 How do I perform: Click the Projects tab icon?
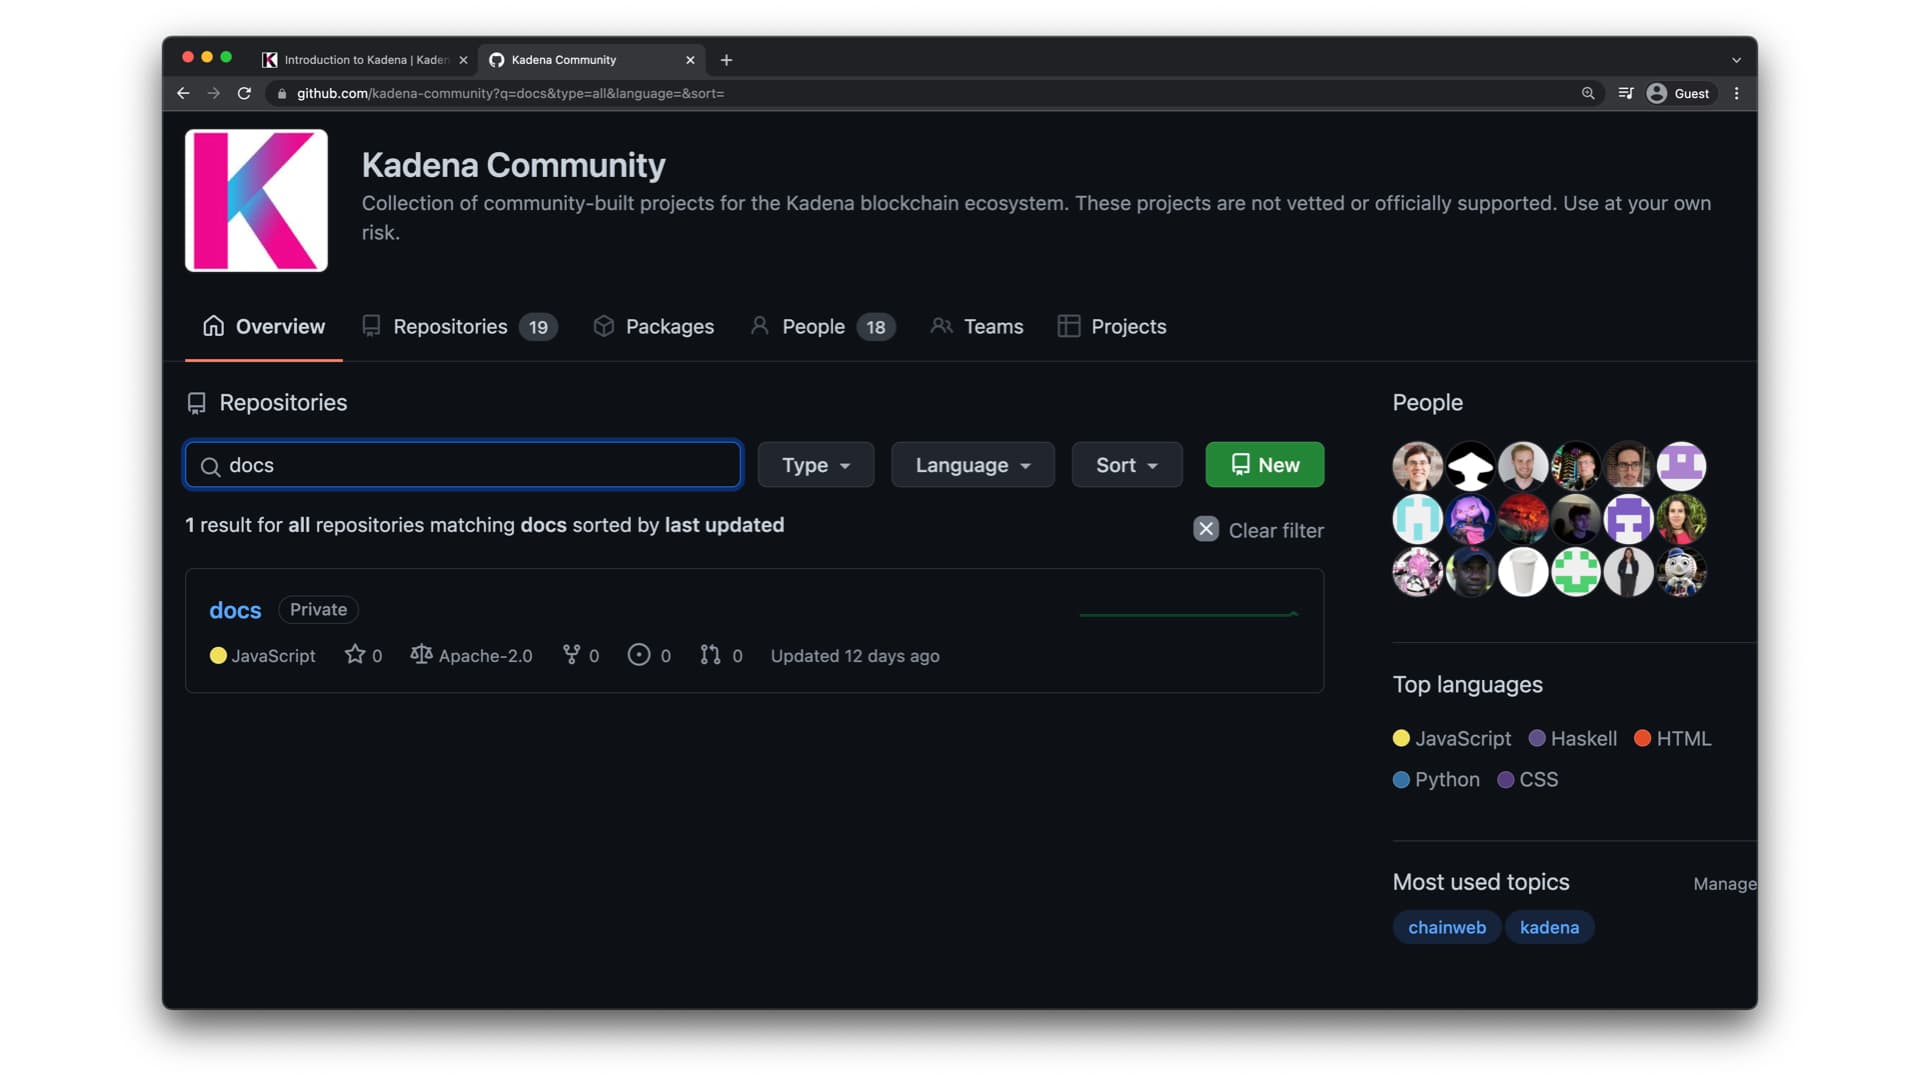click(x=1067, y=326)
